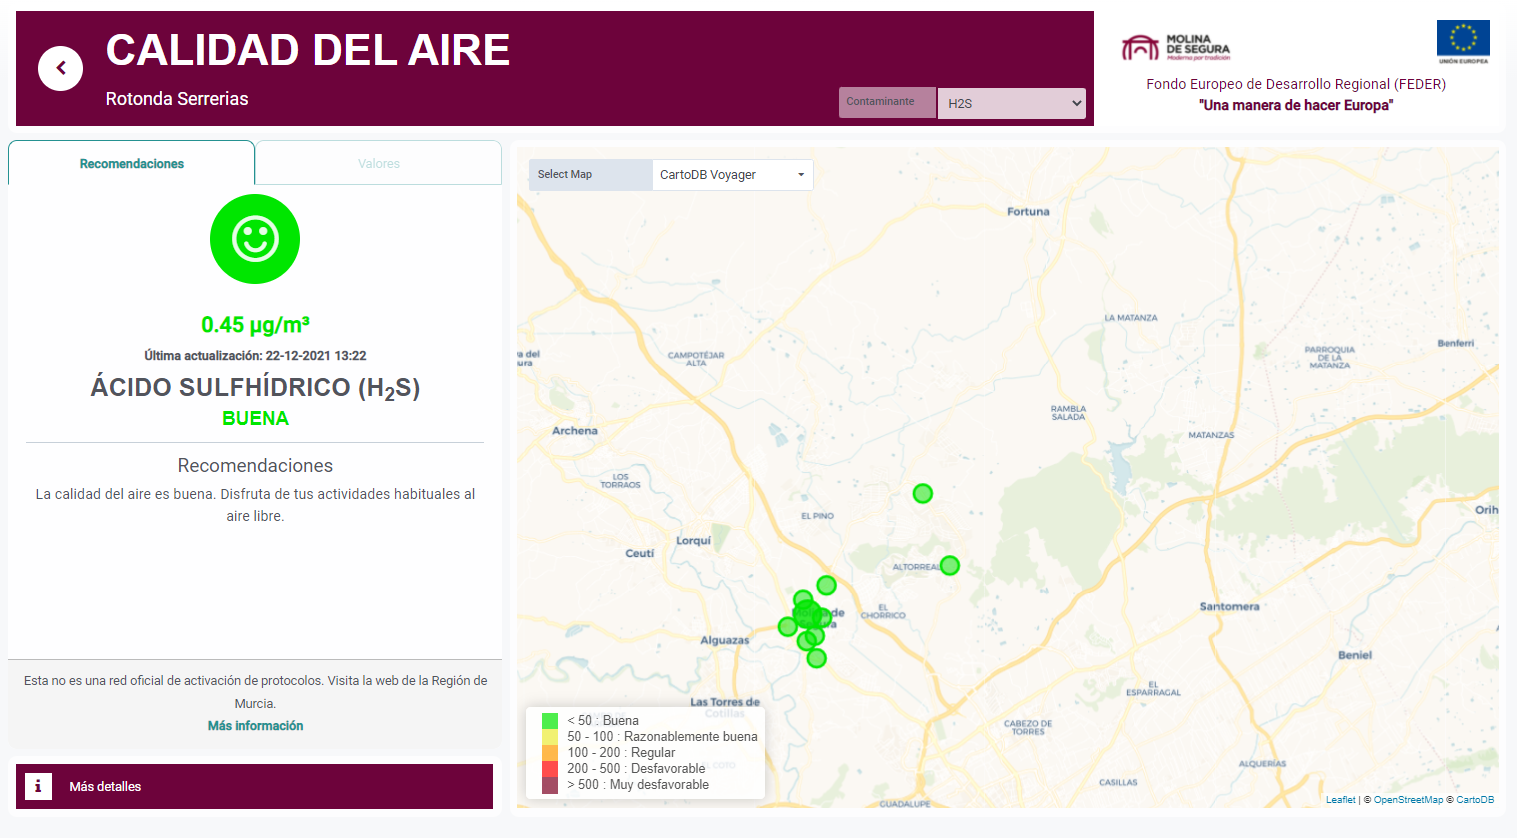This screenshot has width=1517, height=838.
Task: Click the yellow Razonablemente buena legend swatch
Action: pos(550,736)
